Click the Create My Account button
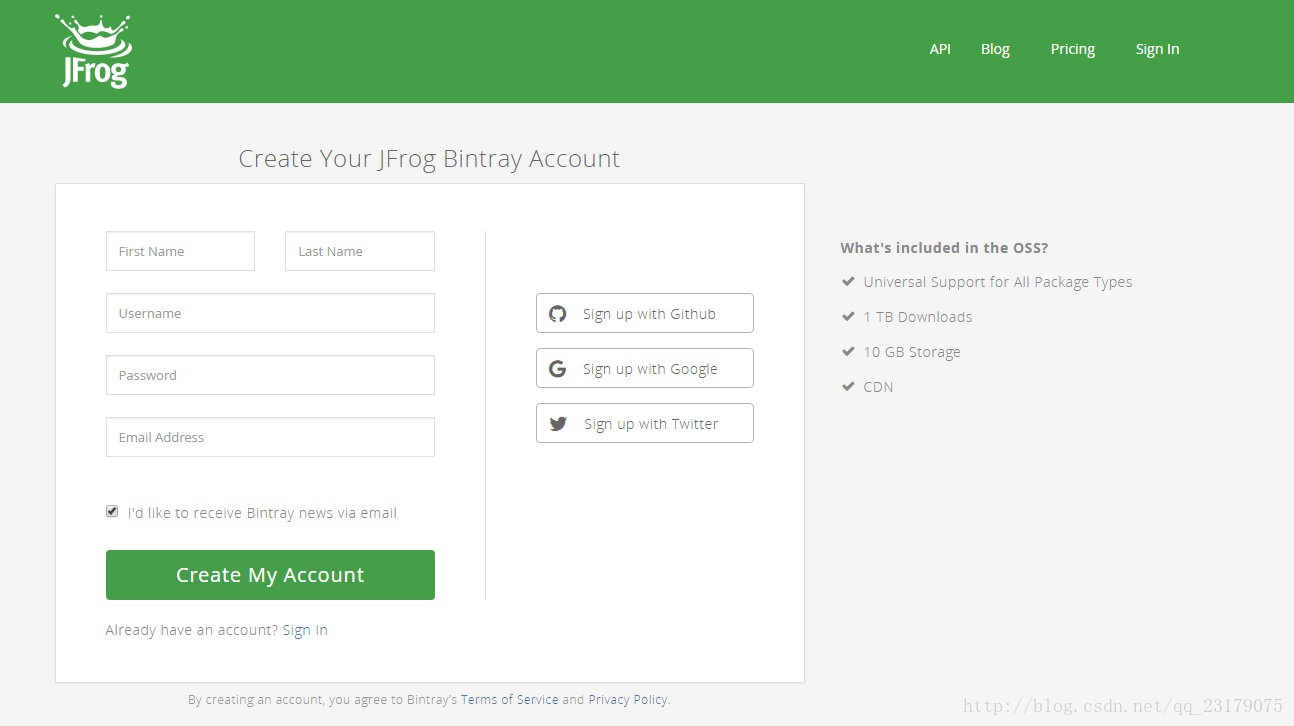This screenshot has height=726, width=1294. pyautogui.click(x=270, y=575)
